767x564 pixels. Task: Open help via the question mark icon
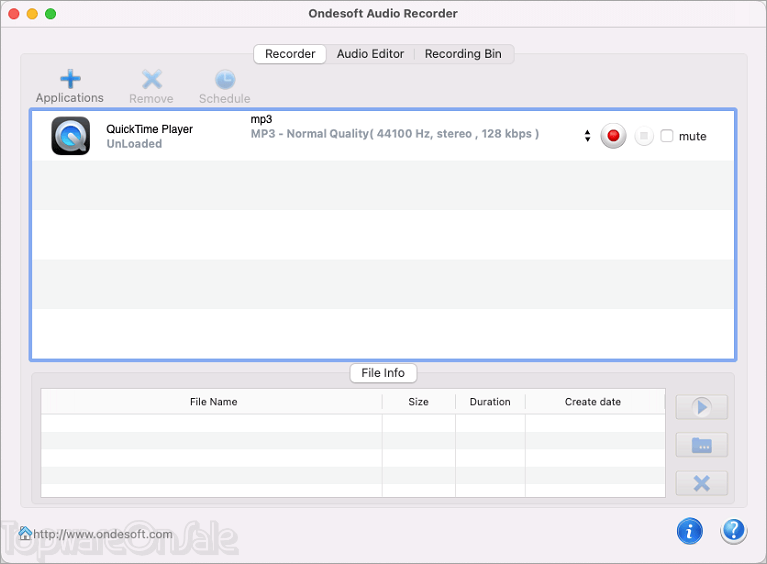point(734,531)
